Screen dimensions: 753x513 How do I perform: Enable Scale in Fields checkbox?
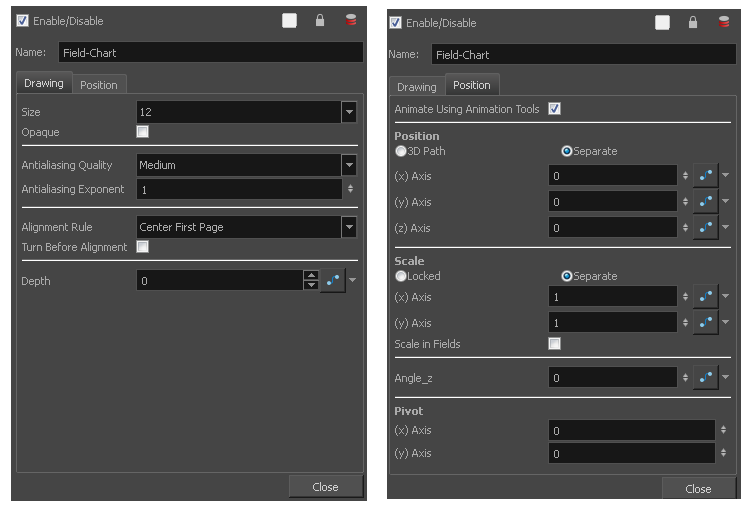(x=555, y=343)
